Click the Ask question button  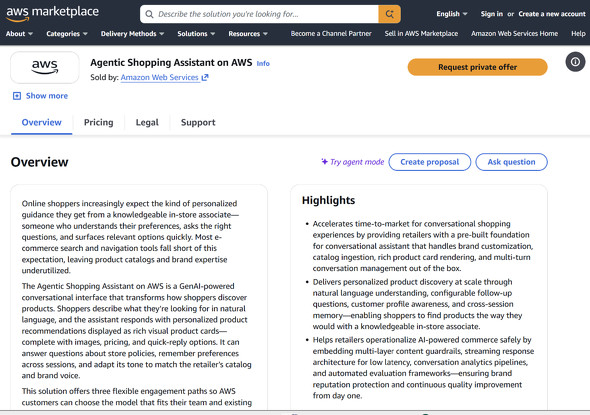coord(511,162)
